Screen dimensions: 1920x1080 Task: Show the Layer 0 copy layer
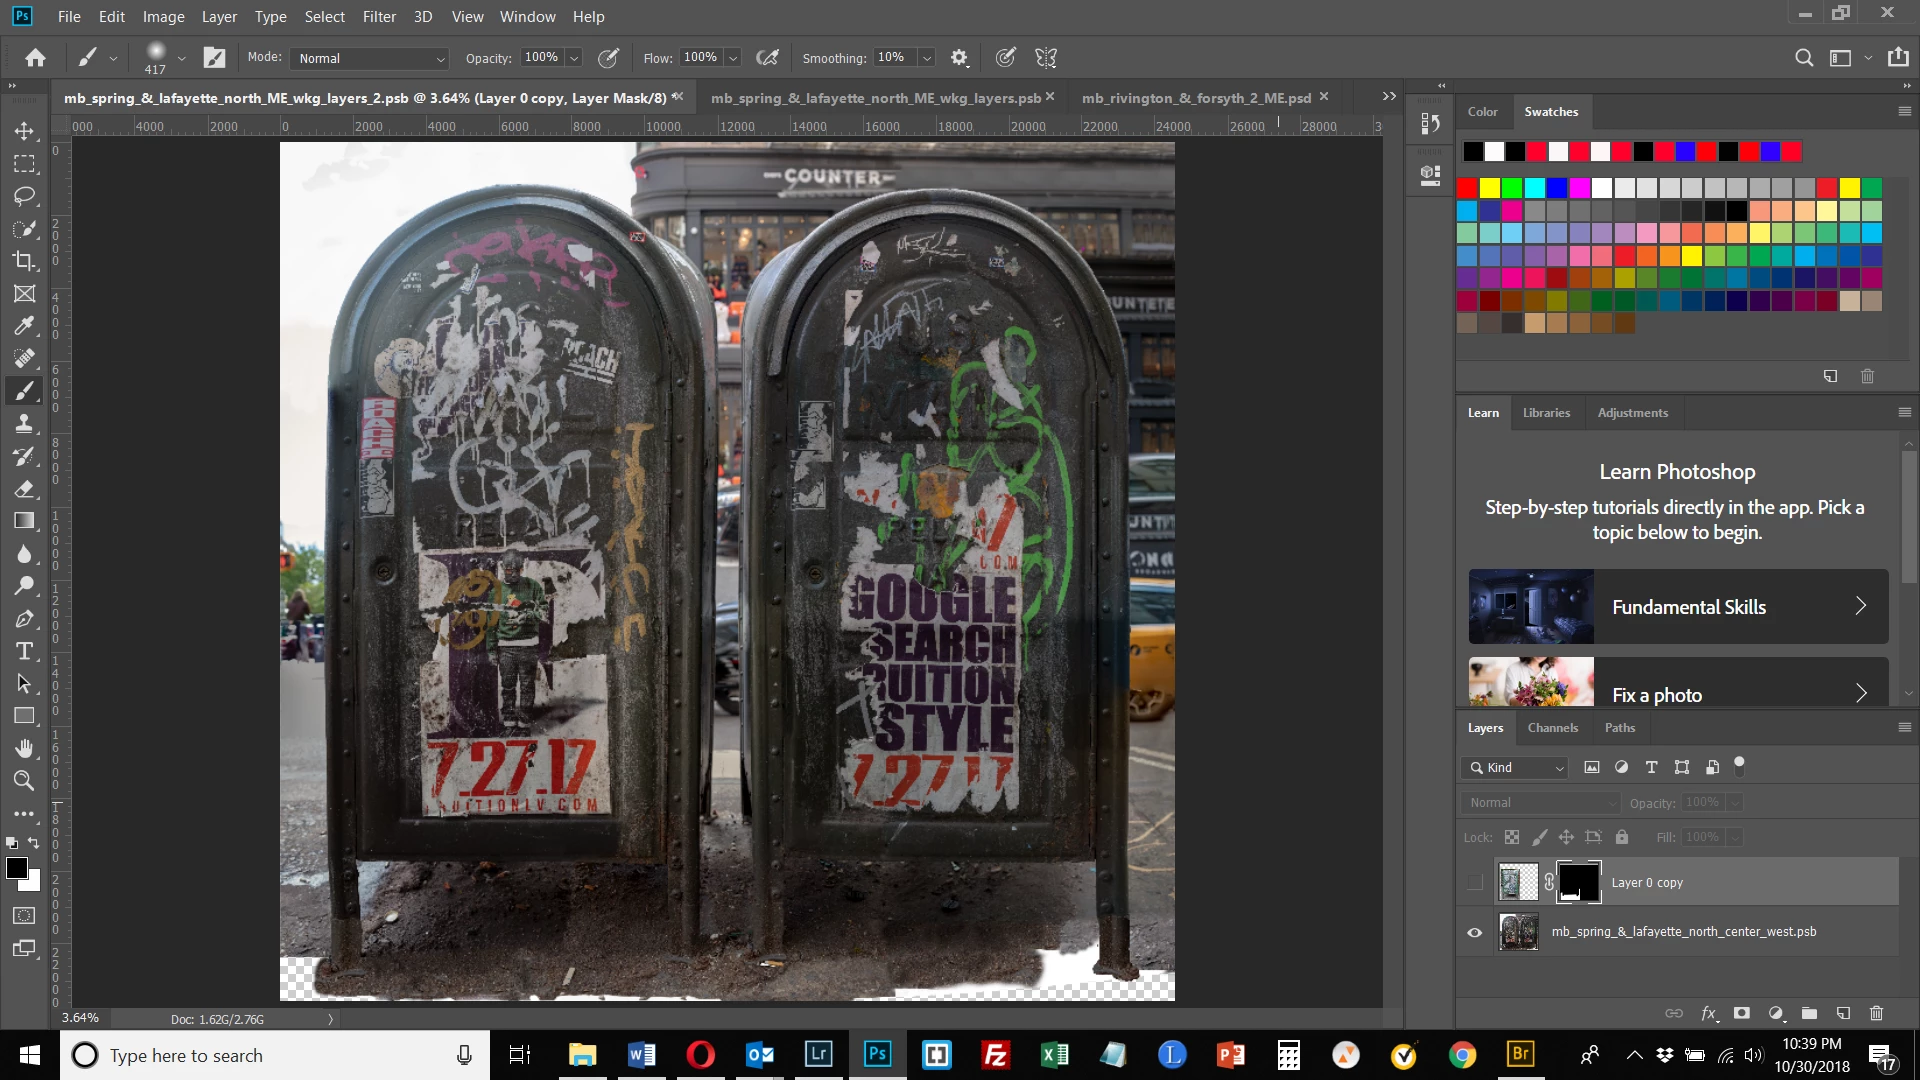click(1474, 882)
